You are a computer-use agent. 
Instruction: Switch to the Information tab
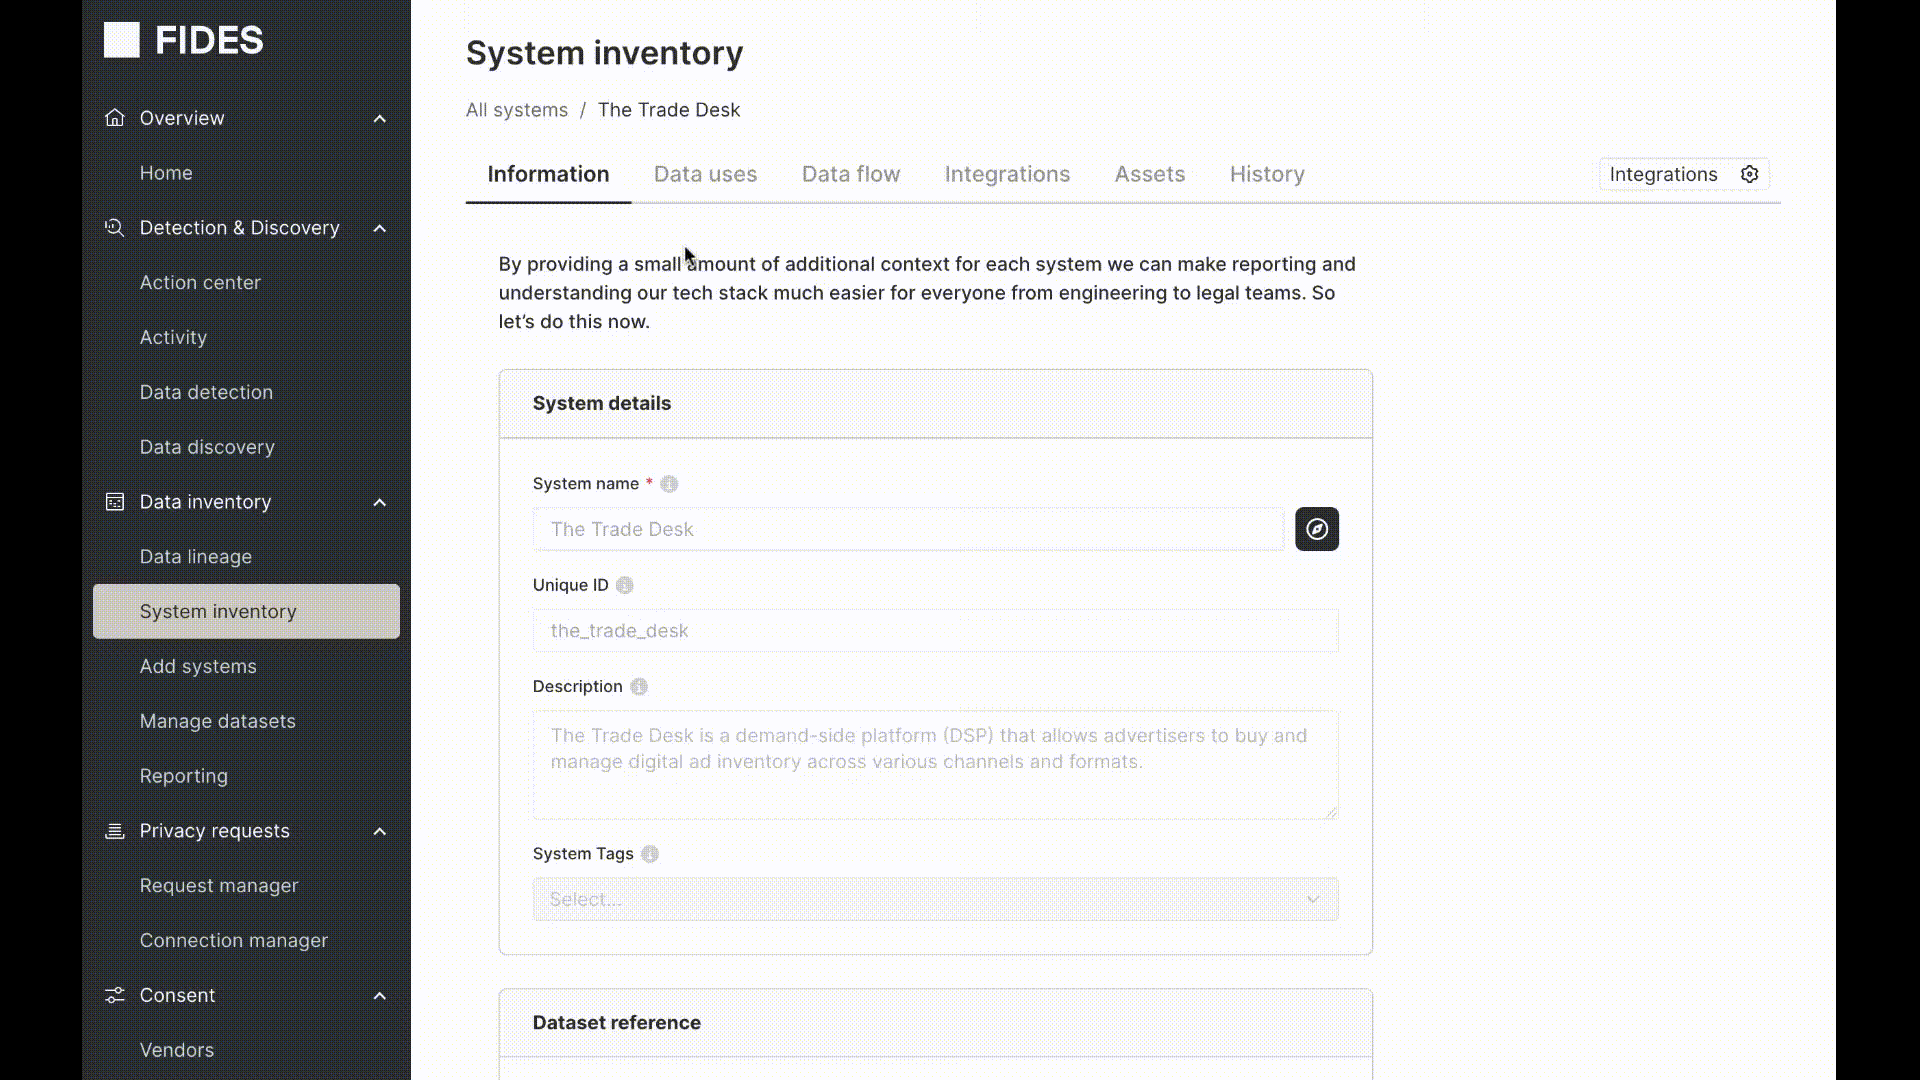pyautogui.click(x=548, y=174)
